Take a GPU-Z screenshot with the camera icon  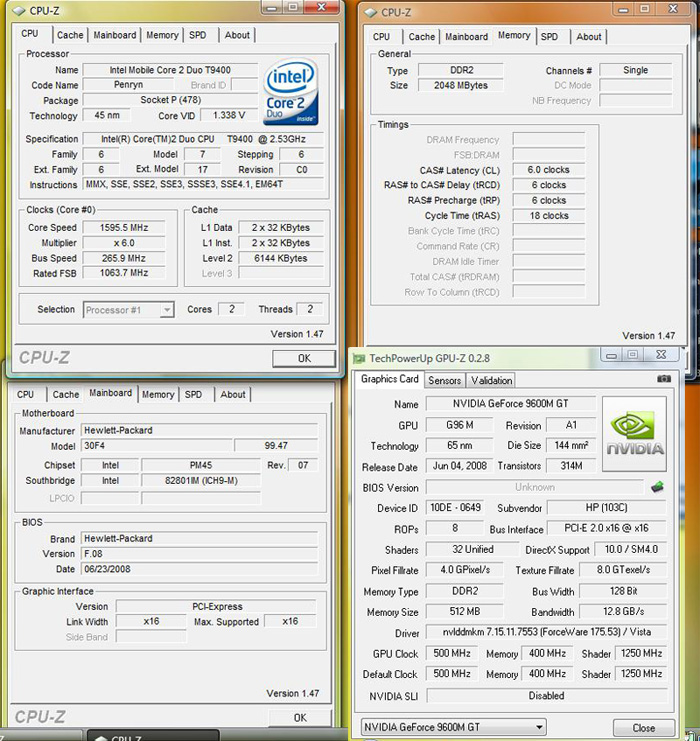pyautogui.click(x=664, y=379)
